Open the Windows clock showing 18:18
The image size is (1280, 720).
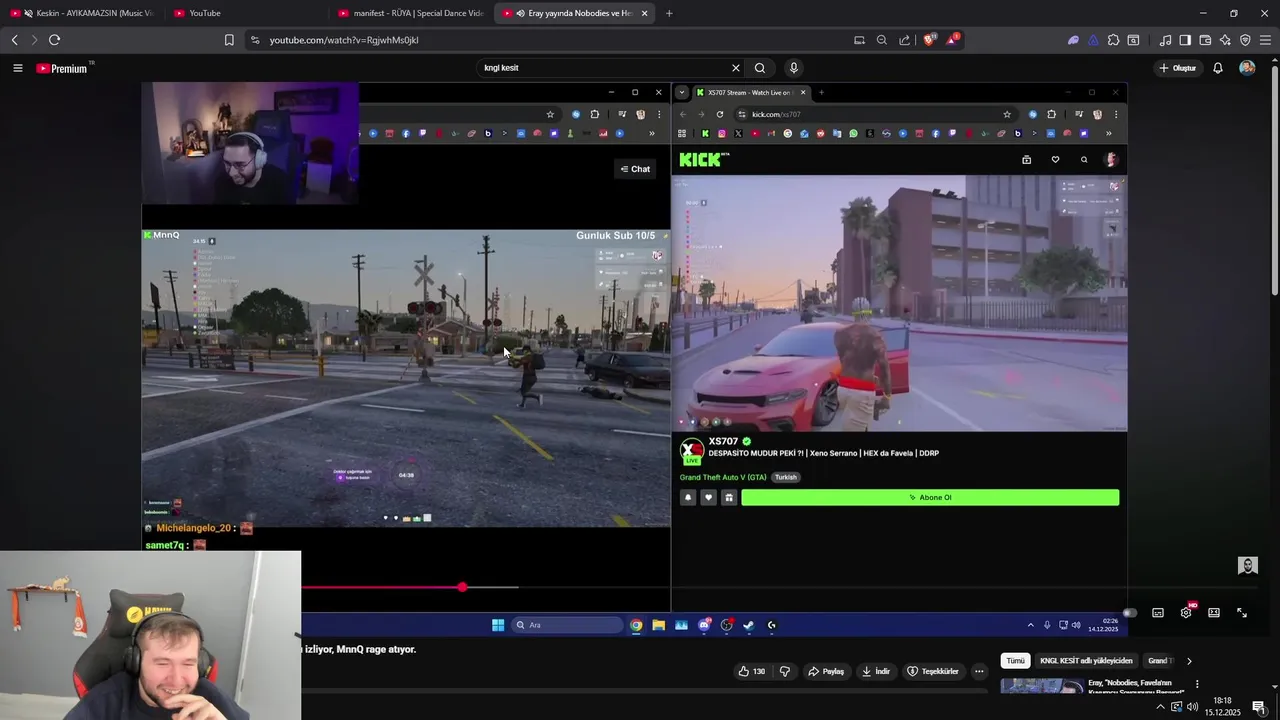coord(1222,706)
